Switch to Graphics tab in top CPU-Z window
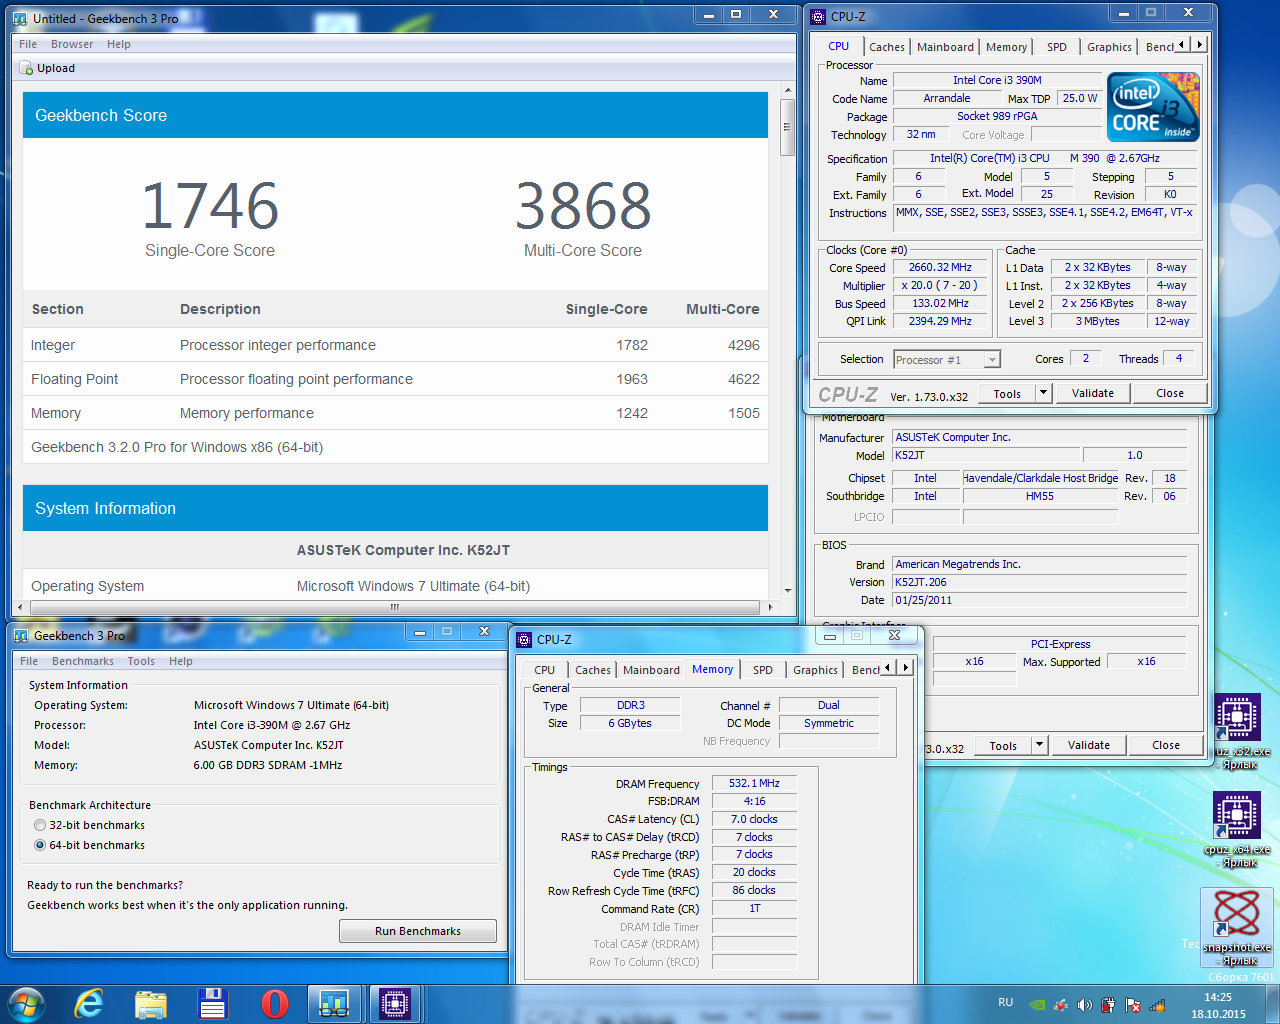Image resolution: width=1280 pixels, height=1024 pixels. (1109, 47)
